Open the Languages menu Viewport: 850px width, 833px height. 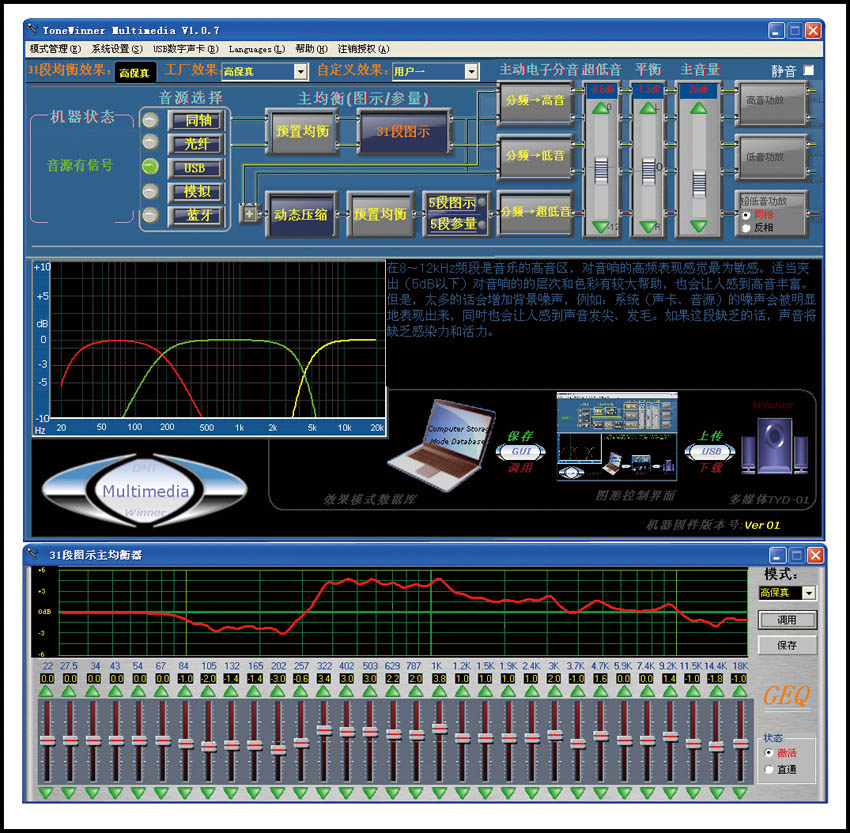256,48
